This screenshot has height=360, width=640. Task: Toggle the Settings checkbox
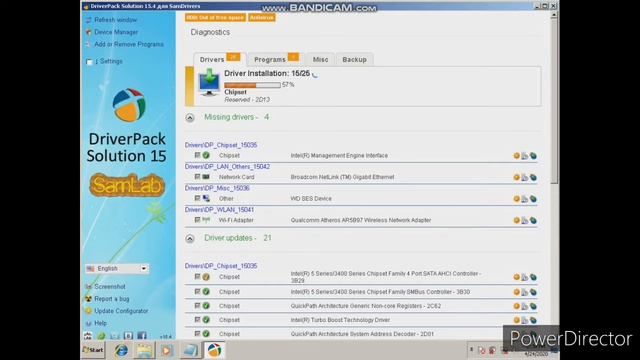[x=89, y=62]
